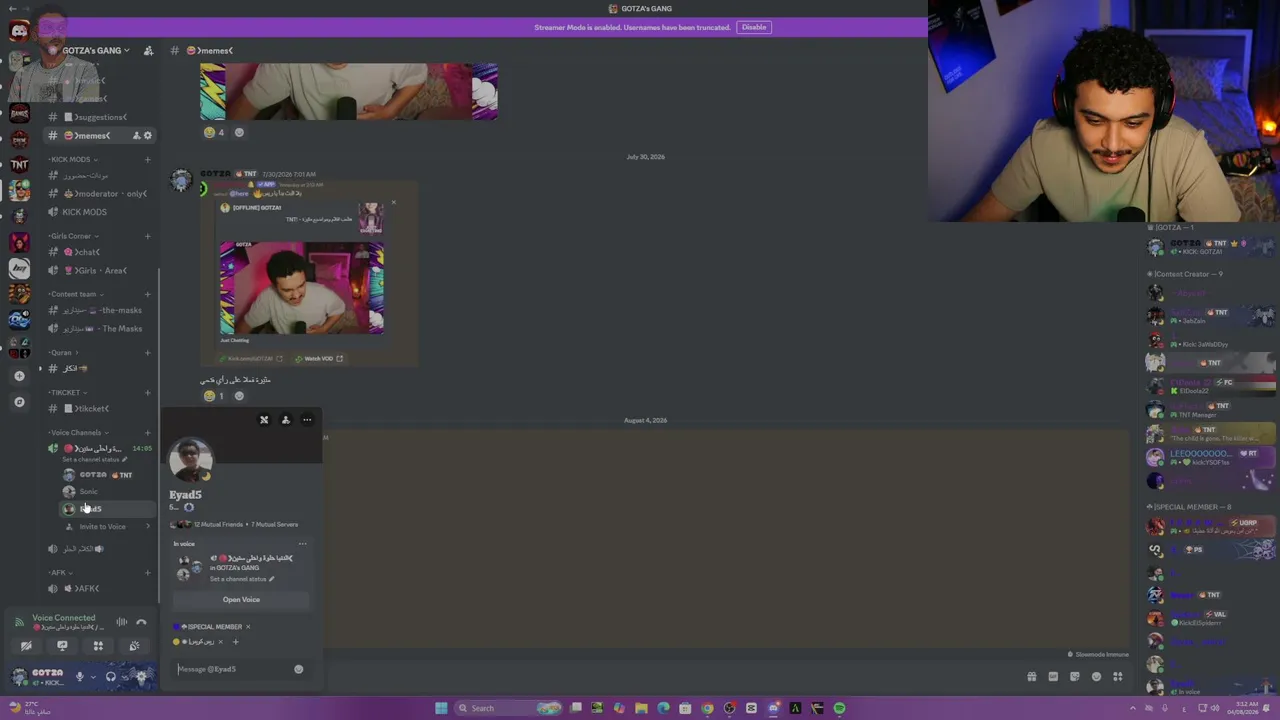Open Discover servers compass icon
This screenshot has height=720, width=1280.
[x=19, y=402]
